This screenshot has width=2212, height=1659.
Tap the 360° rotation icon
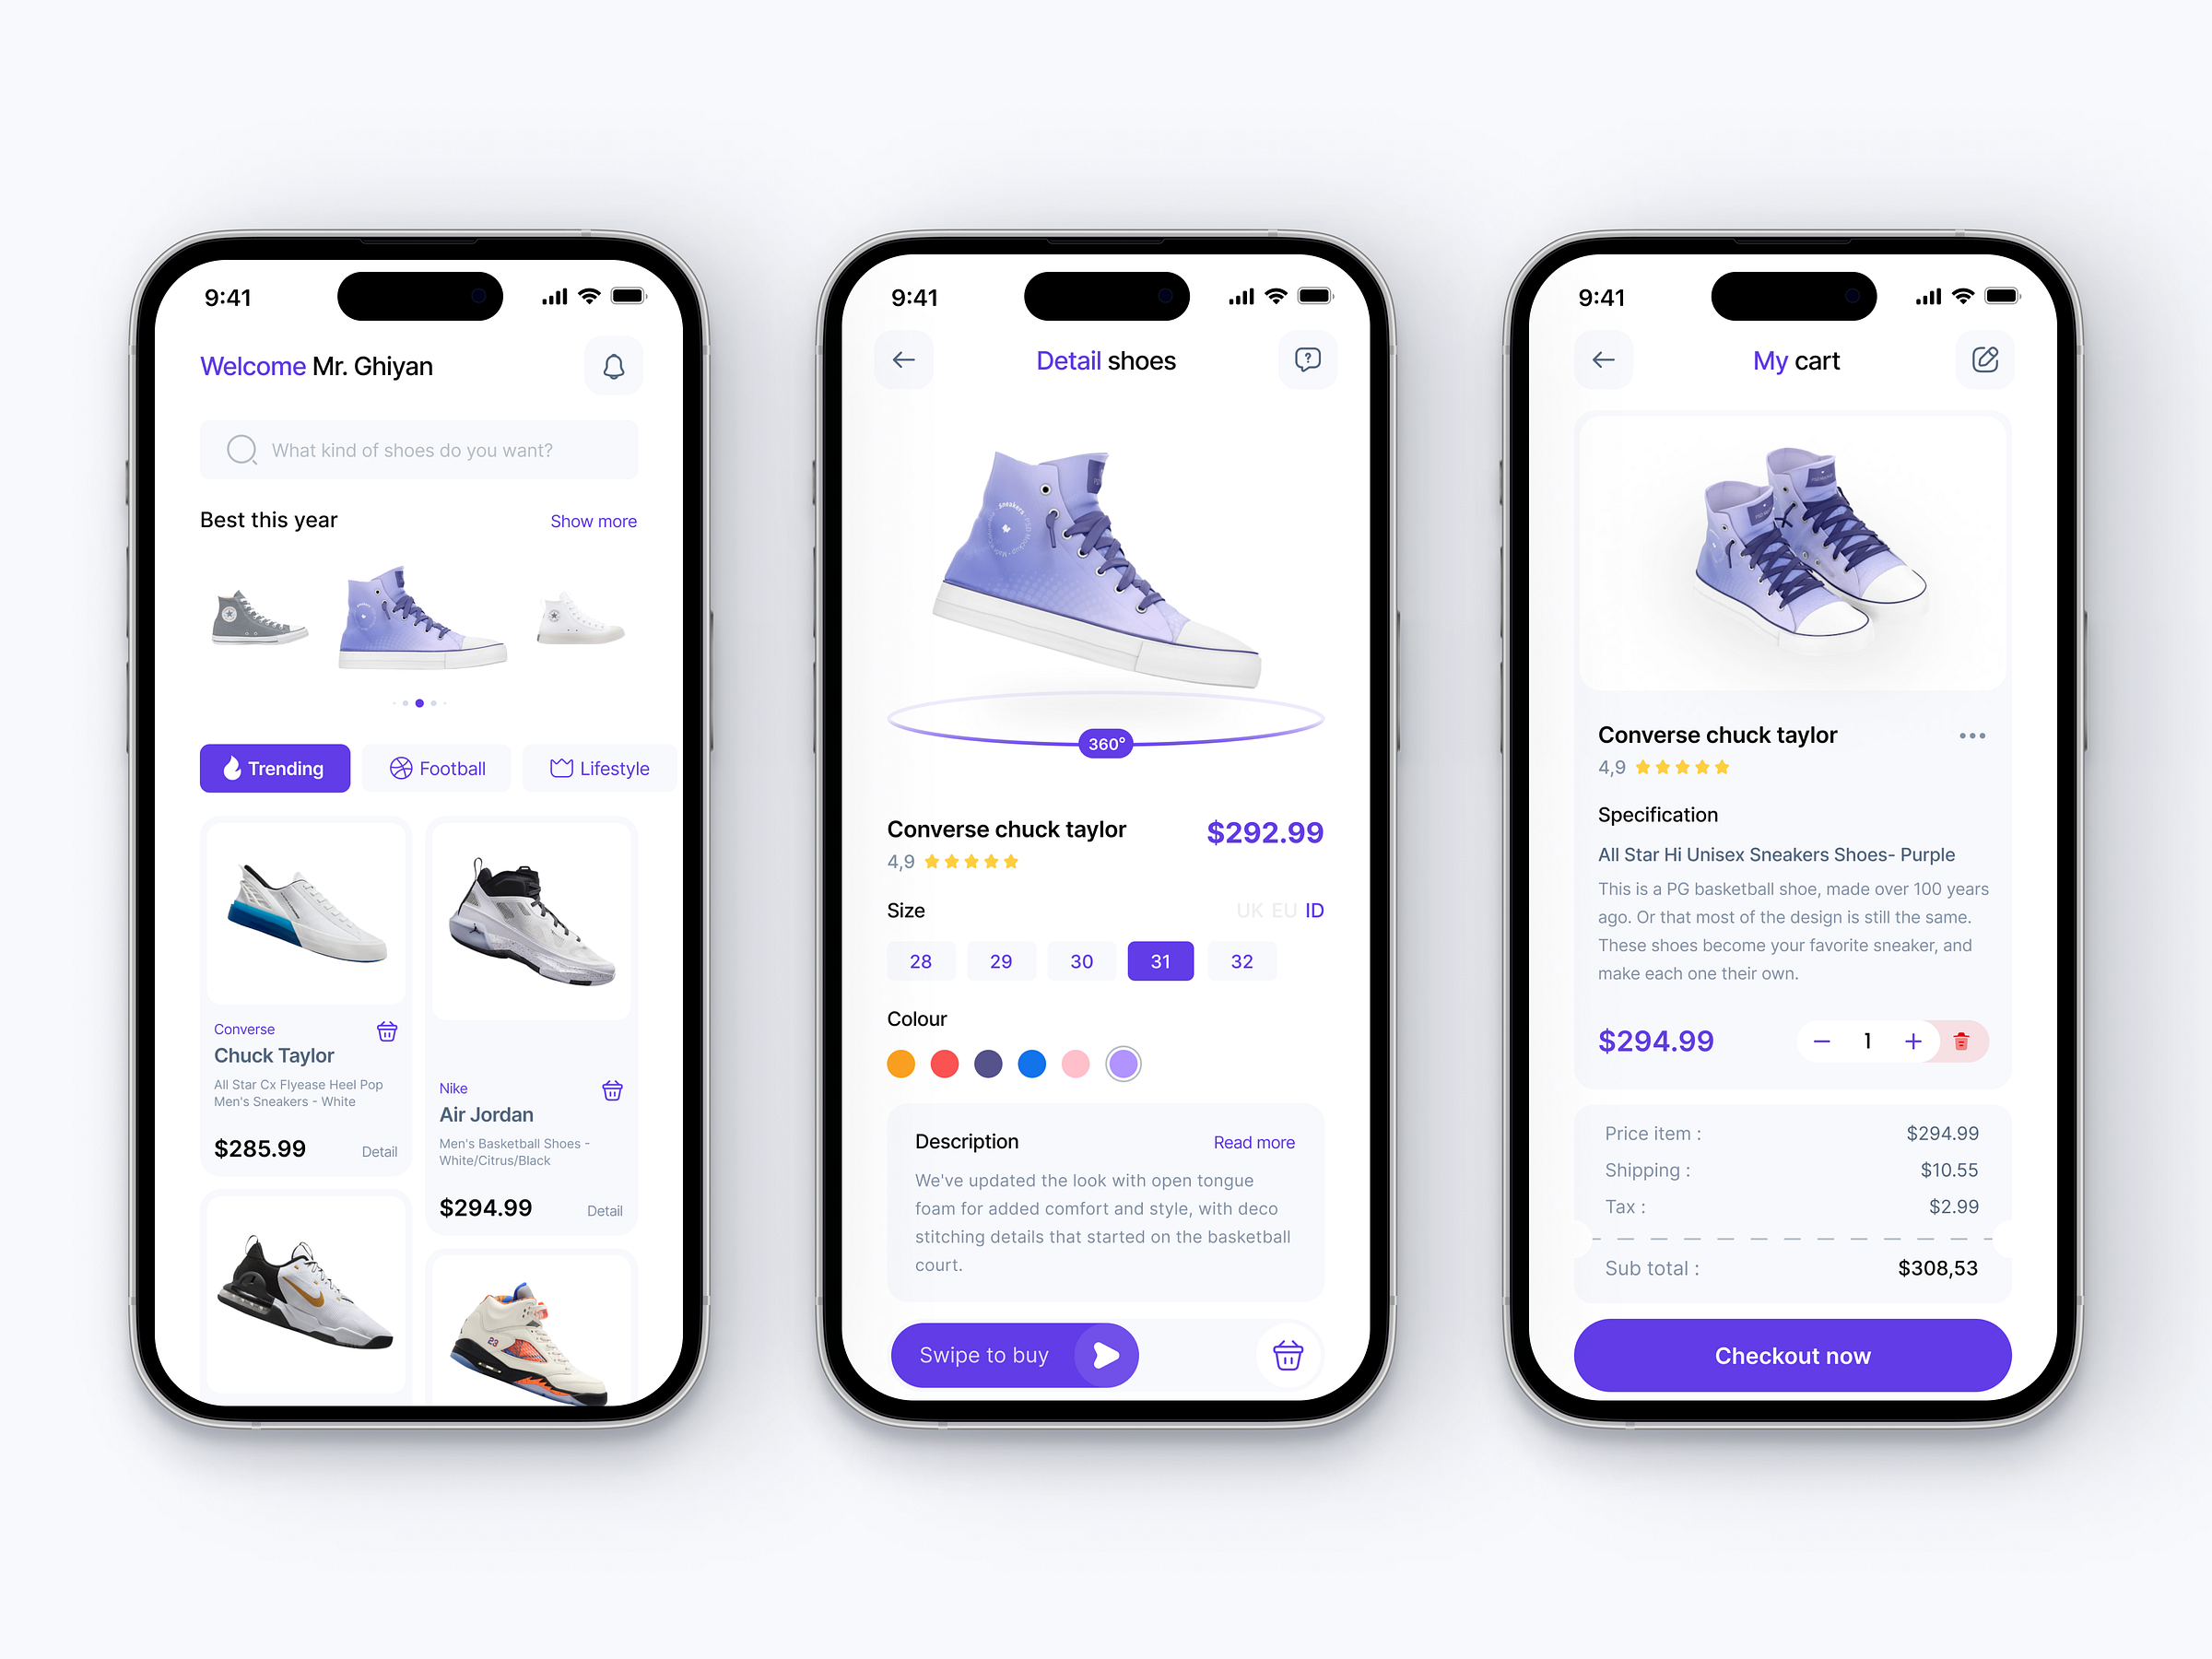1102,744
